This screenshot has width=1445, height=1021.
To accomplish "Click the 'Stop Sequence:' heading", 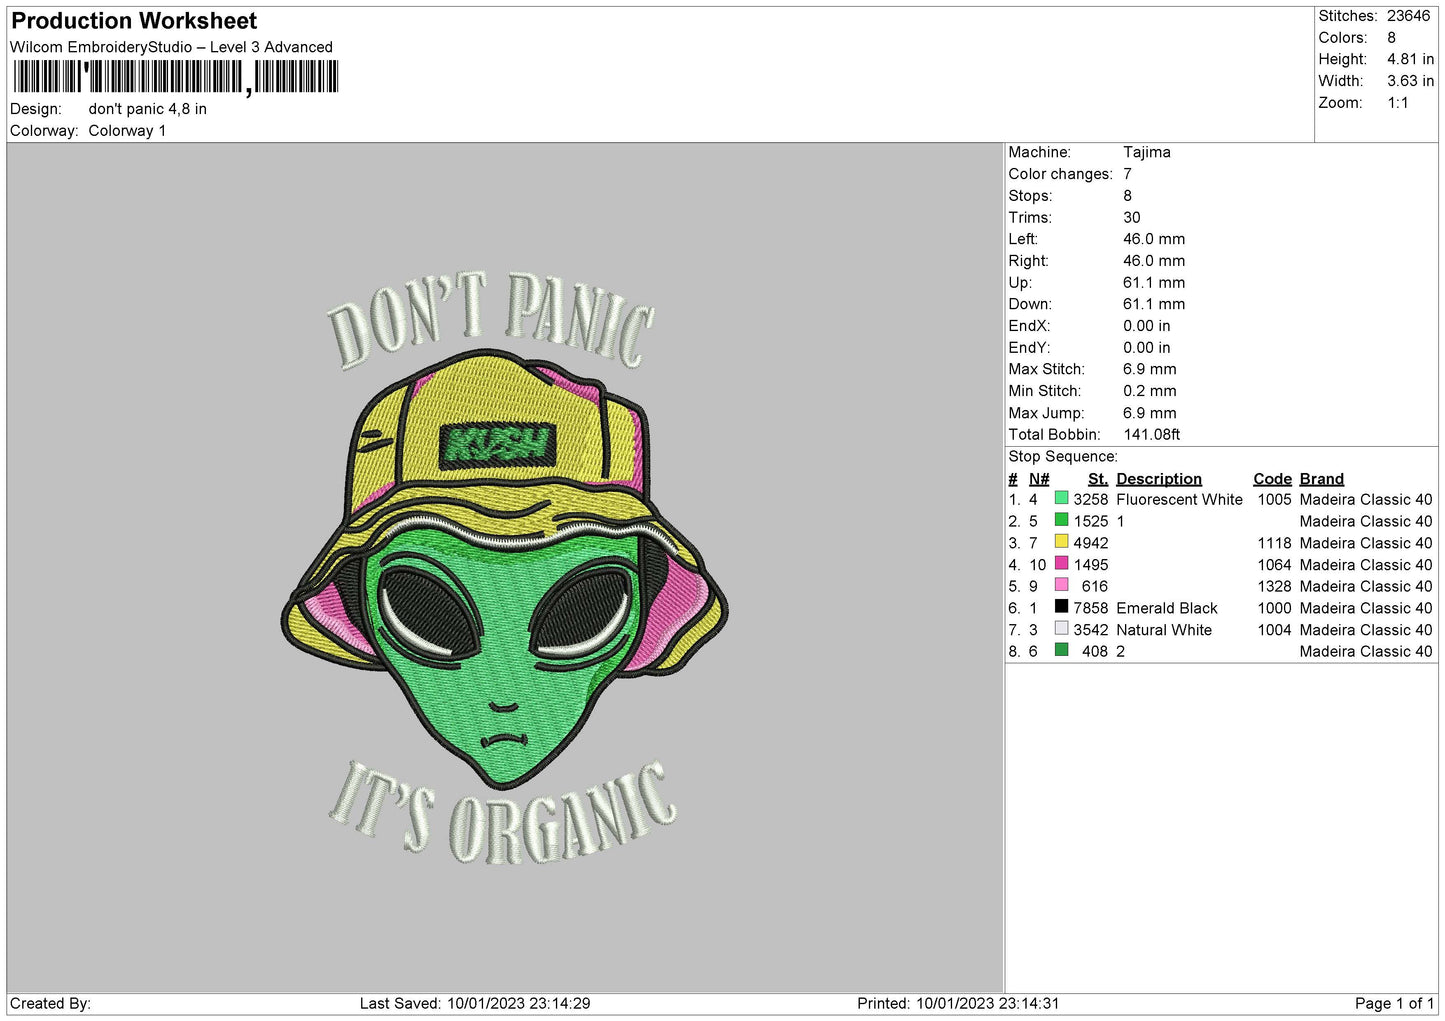I will point(1062,456).
